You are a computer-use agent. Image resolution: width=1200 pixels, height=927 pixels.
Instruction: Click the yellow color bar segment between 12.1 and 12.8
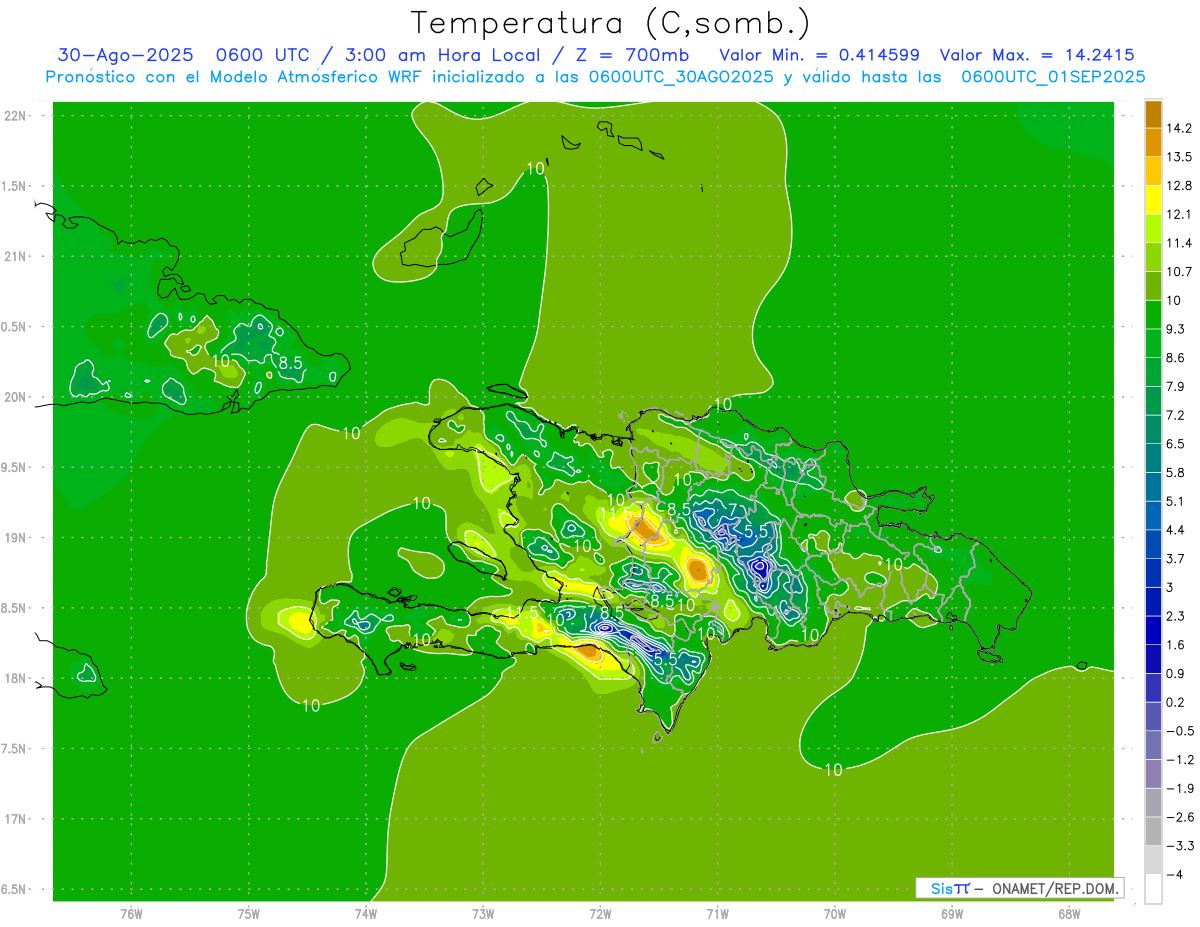(1153, 199)
